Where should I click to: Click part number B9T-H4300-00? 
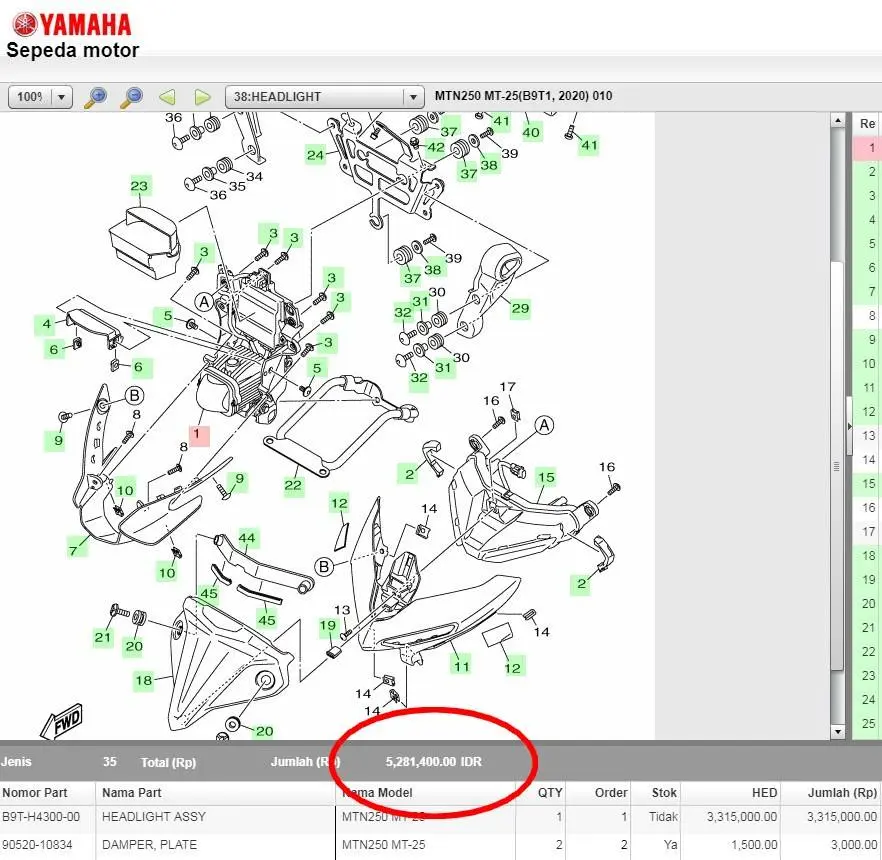click(x=41, y=817)
